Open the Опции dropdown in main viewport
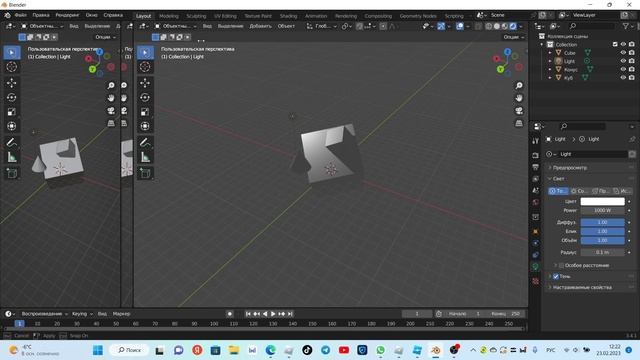Viewport: 640px width, 360px height. (x=513, y=37)
